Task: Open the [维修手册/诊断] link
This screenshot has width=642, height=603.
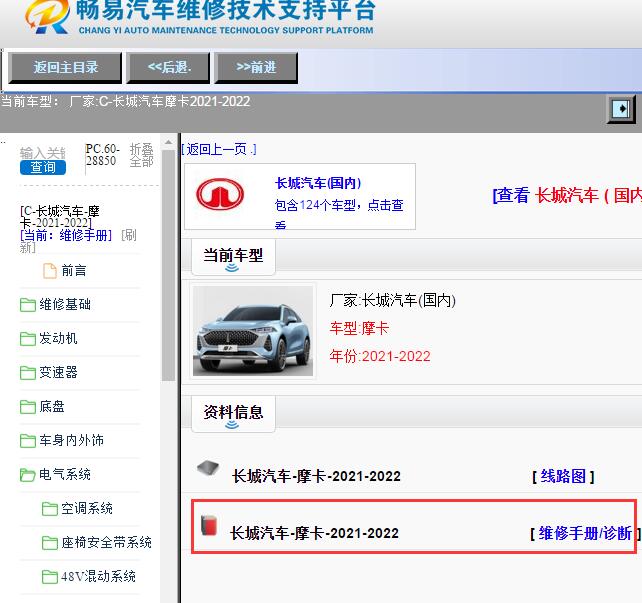Action: tap(585, 533)
